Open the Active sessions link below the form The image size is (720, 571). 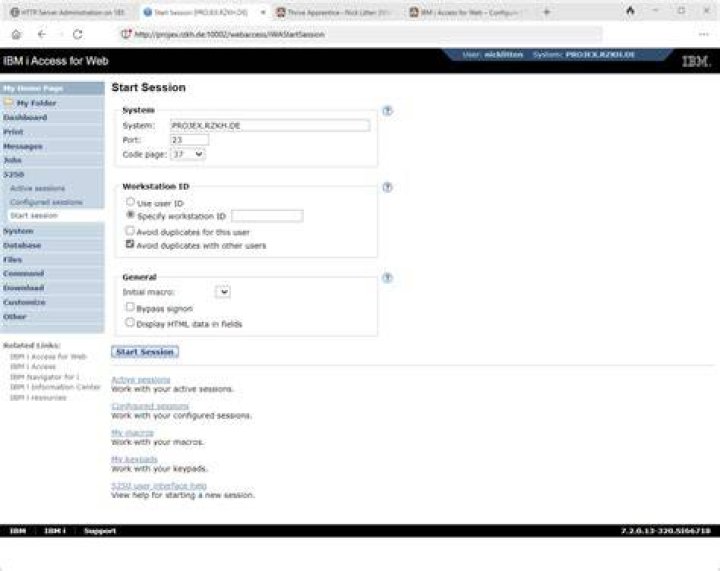[141, 380]
